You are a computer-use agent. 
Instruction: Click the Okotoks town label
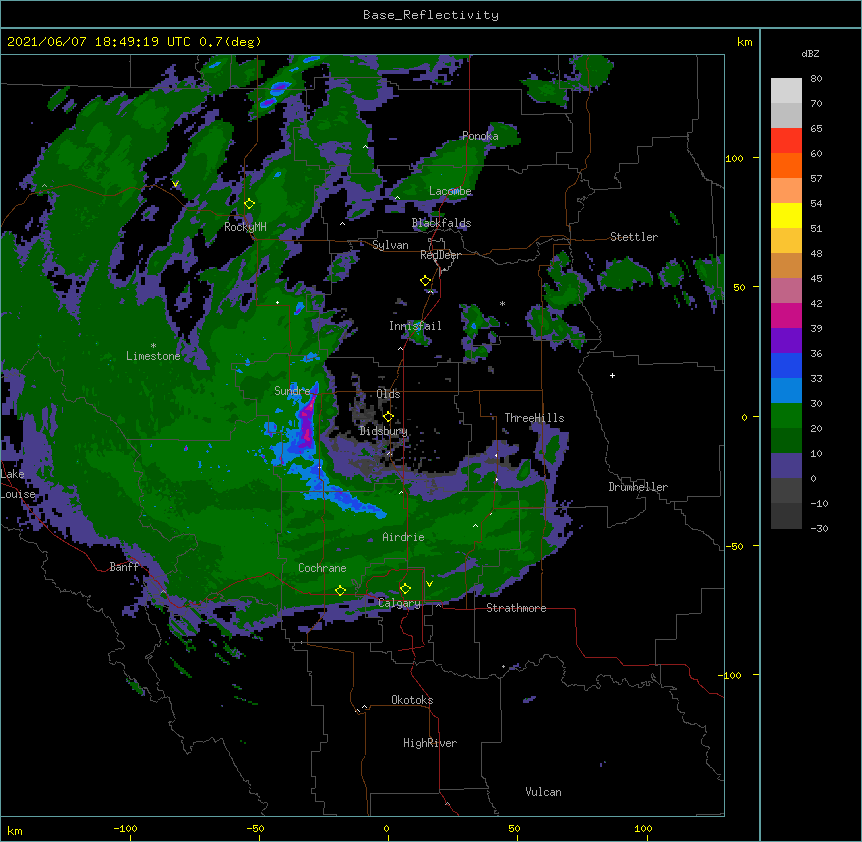pos(412,700)
